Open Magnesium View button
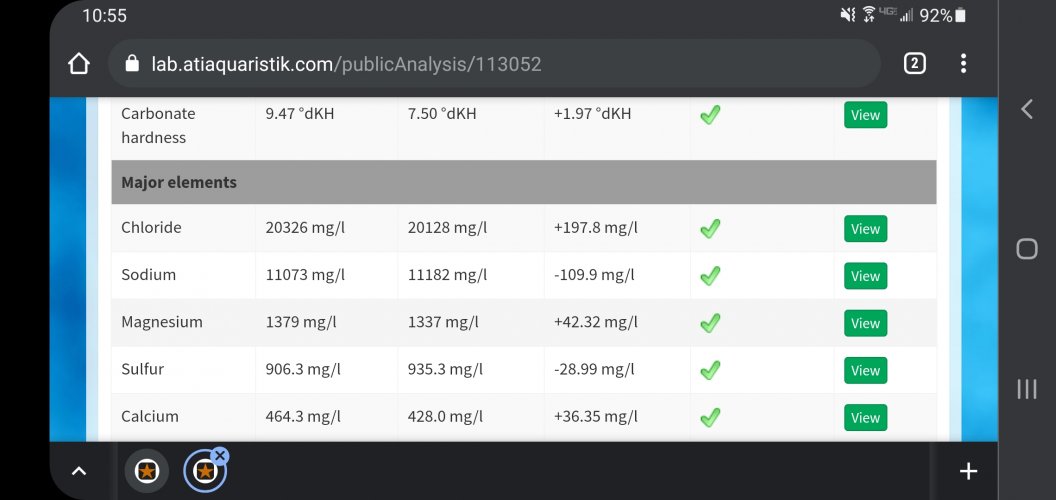1056x500 pixels. point(865,323)
